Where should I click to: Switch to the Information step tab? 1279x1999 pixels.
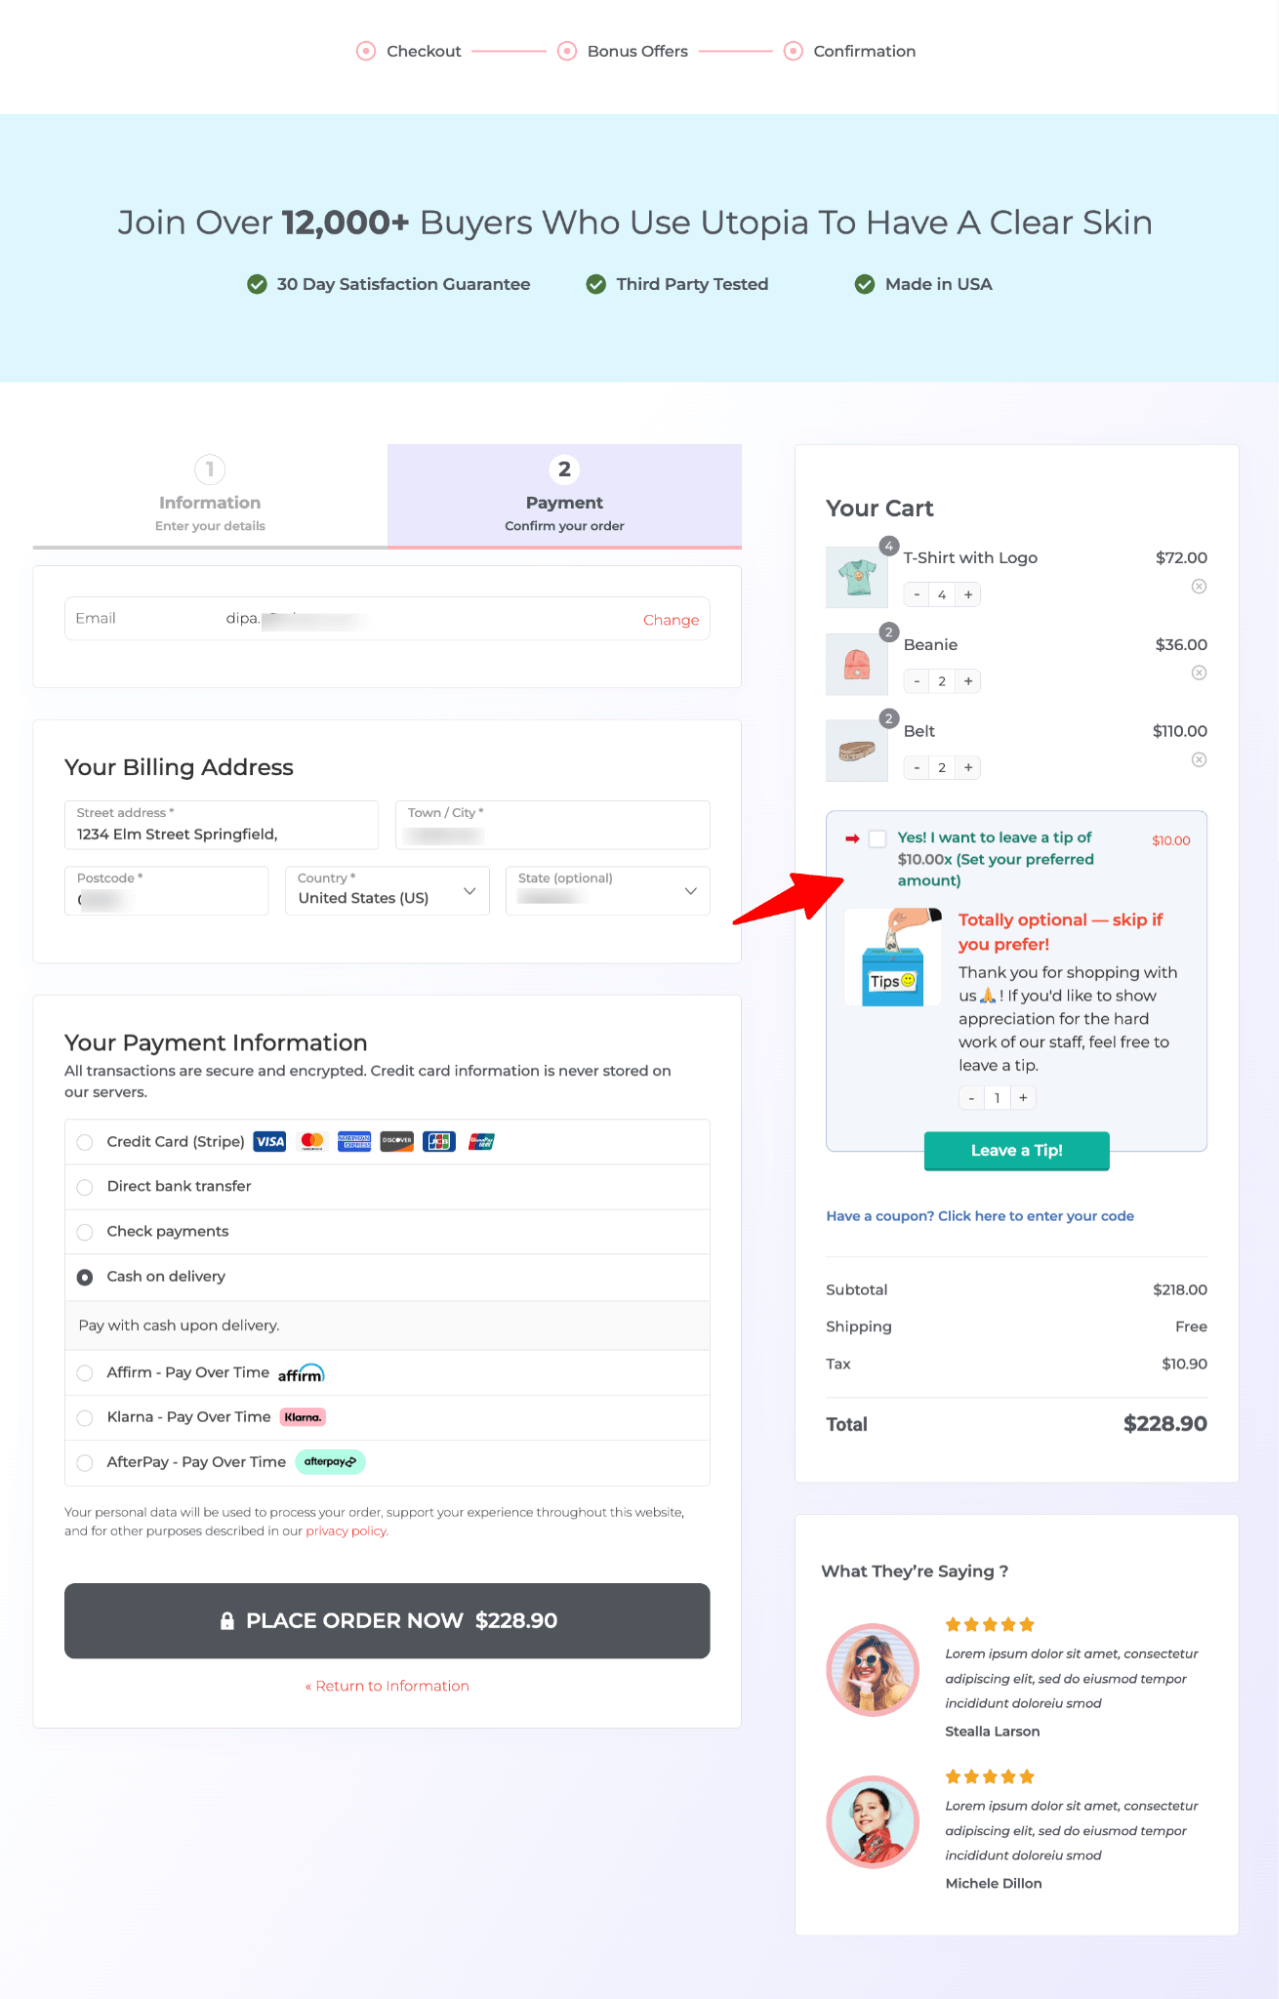coord(210,497)
